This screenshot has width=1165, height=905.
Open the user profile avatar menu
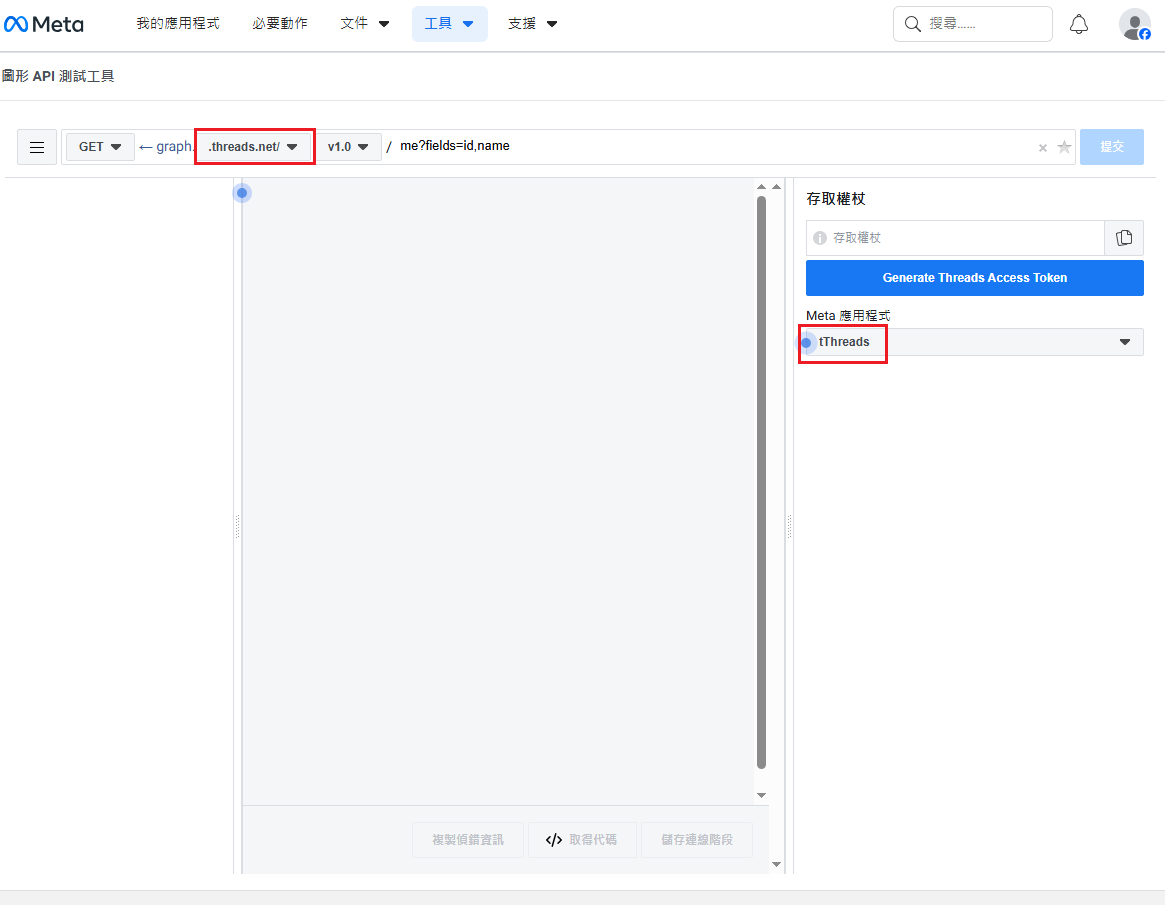(1135, 24)
